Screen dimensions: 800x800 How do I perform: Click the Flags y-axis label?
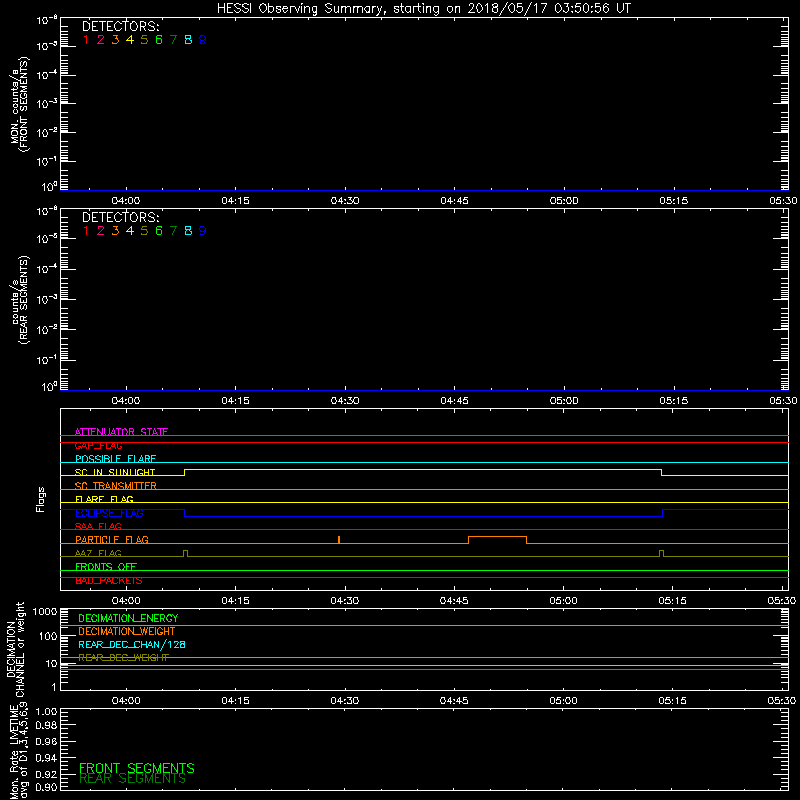coord(41,499)
